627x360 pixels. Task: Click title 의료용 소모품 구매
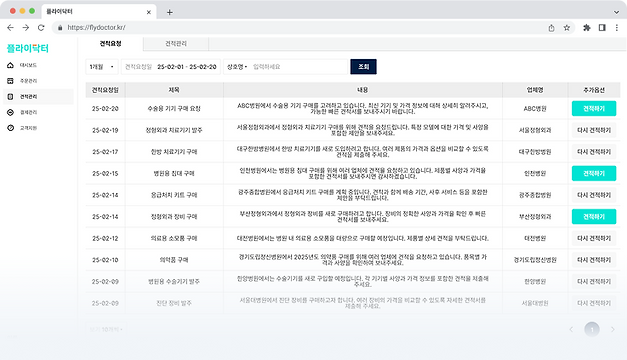point(174,238)
